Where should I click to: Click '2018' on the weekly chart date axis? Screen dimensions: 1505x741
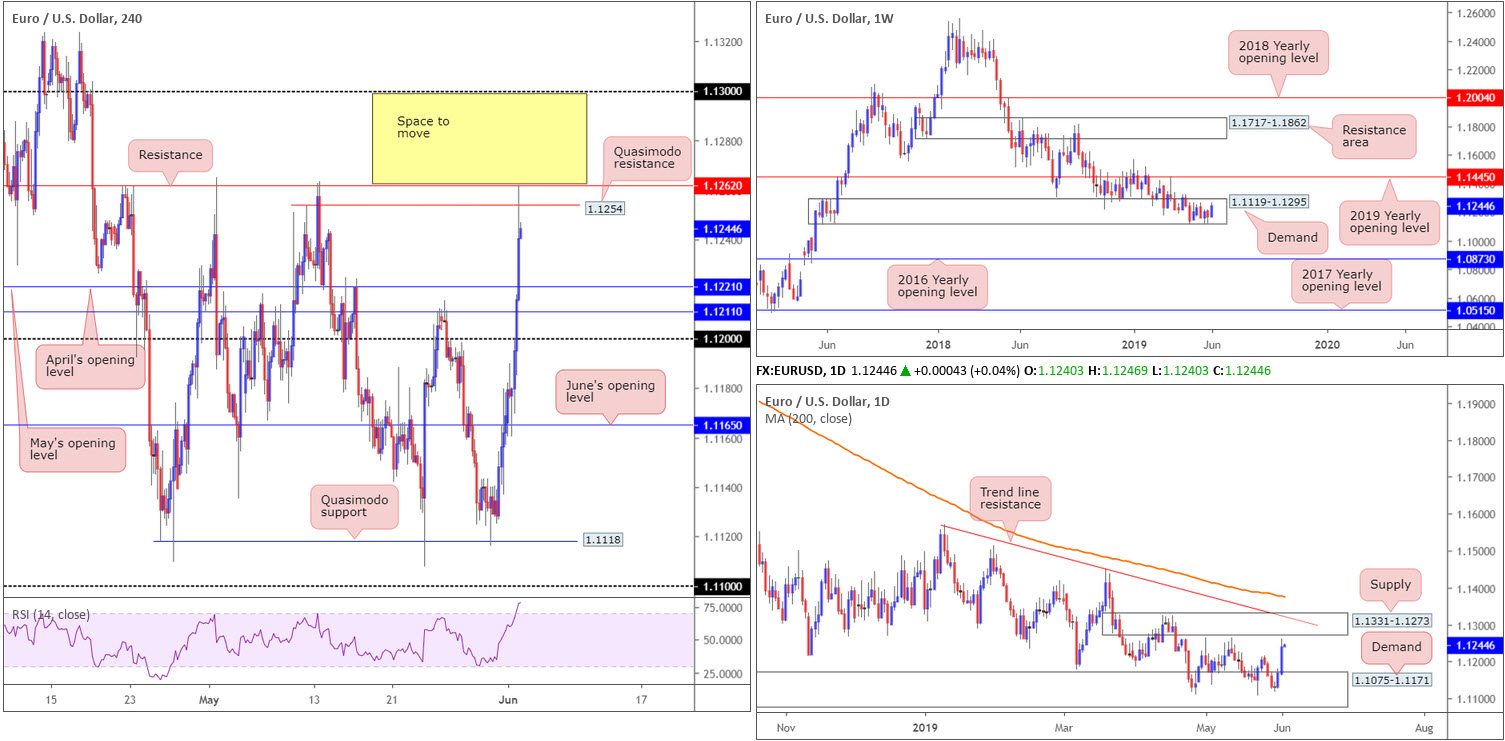pos(937,343)
